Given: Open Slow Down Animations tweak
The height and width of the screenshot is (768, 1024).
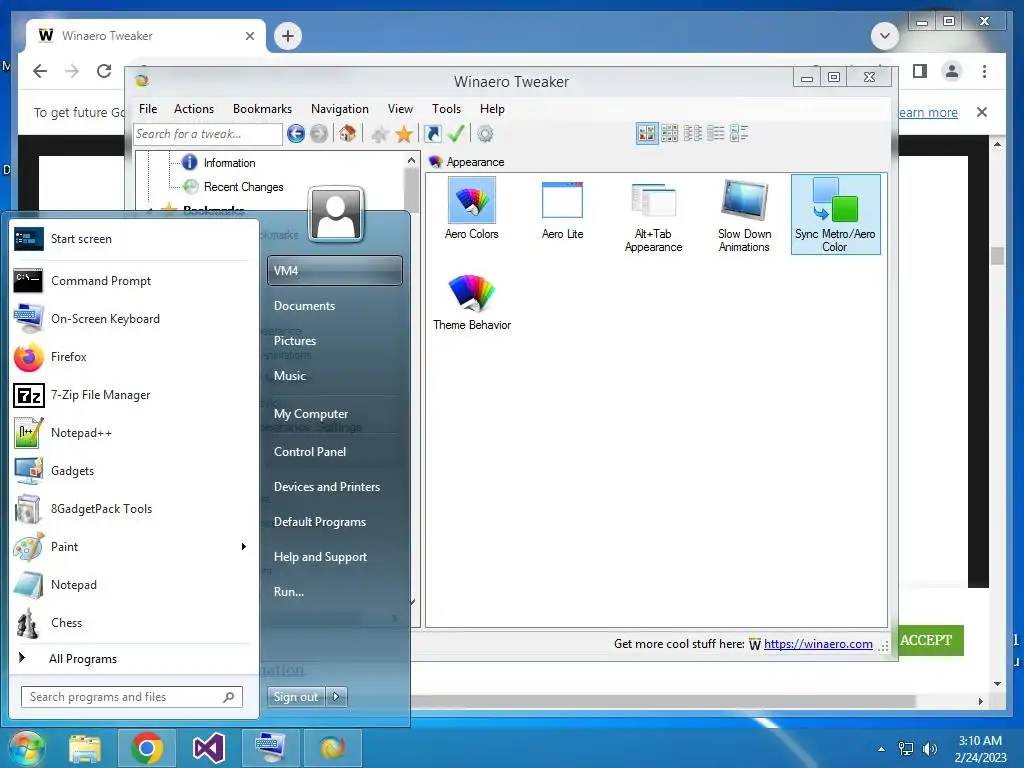Looking at the screenshot, I should (x=744, y=216).
